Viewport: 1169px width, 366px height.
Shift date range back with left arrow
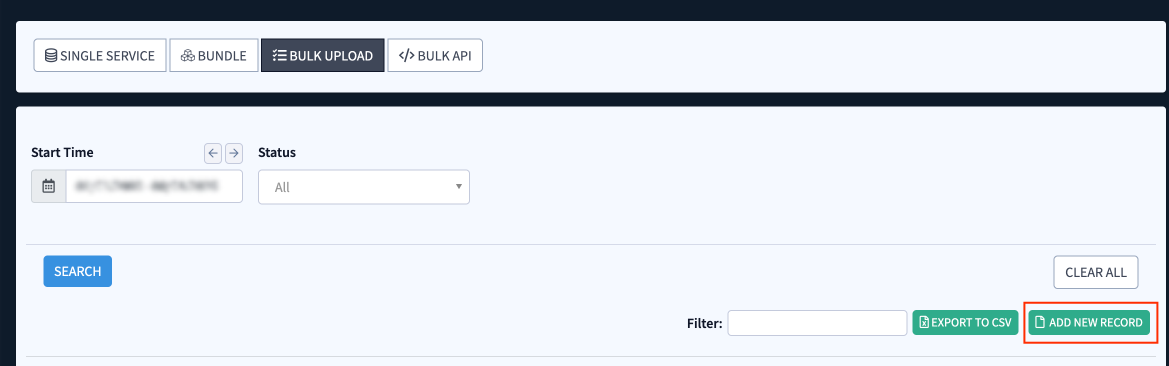(213, 153)
